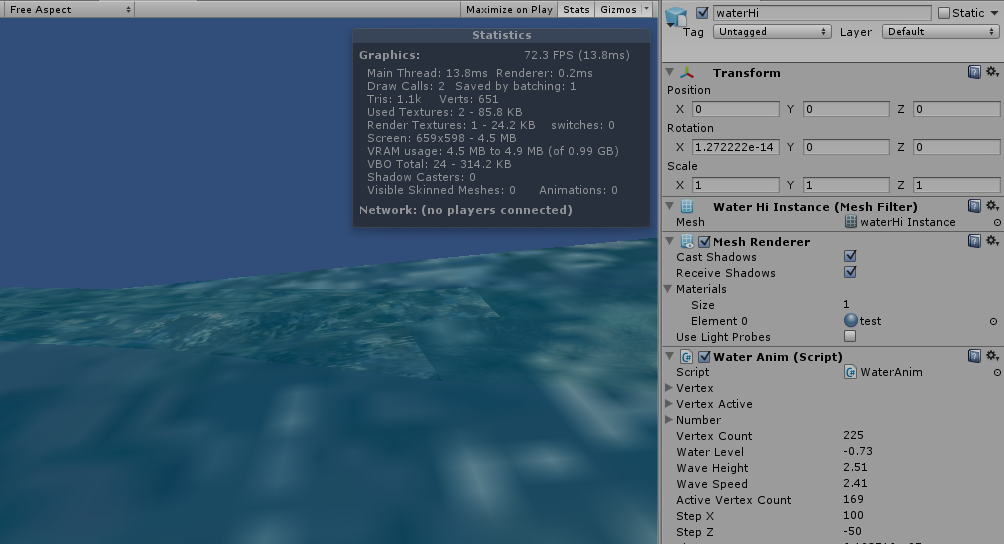The image size is (1004, 546).
Task: Expand the Vertex Active array foldout
Action: click(669, 404)
